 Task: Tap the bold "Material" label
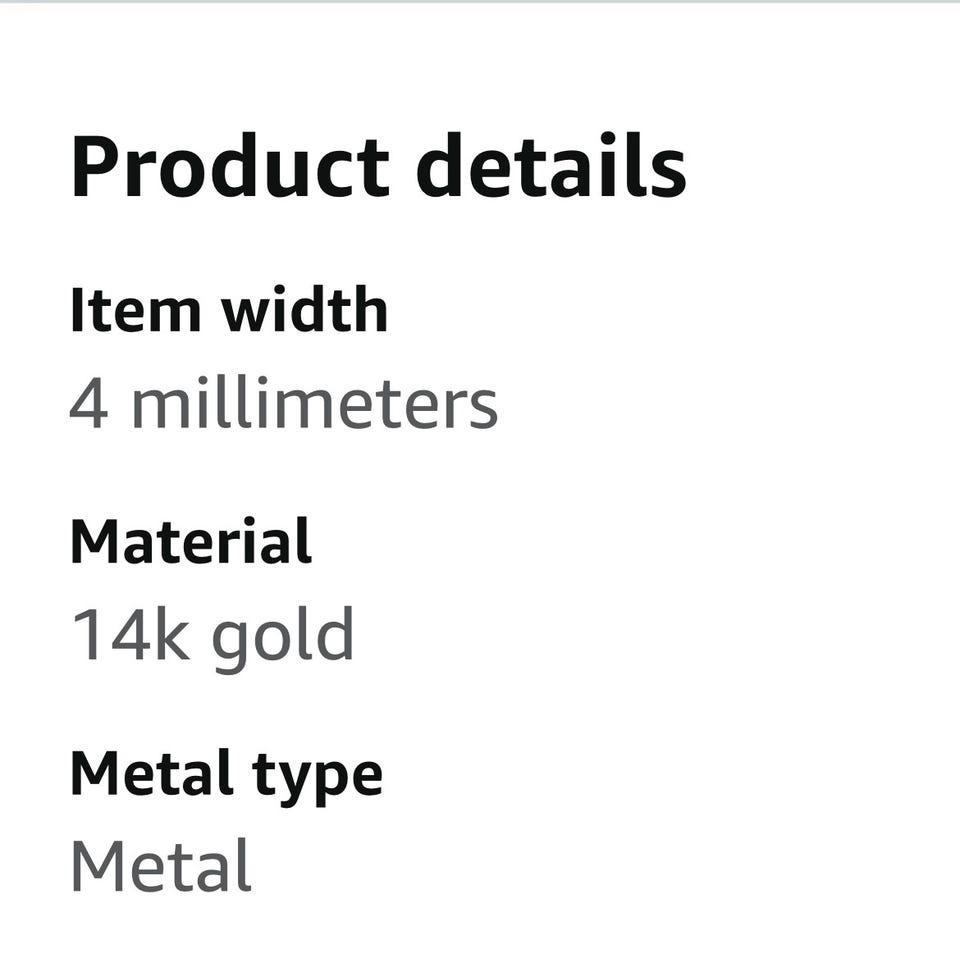pos(190,542)
